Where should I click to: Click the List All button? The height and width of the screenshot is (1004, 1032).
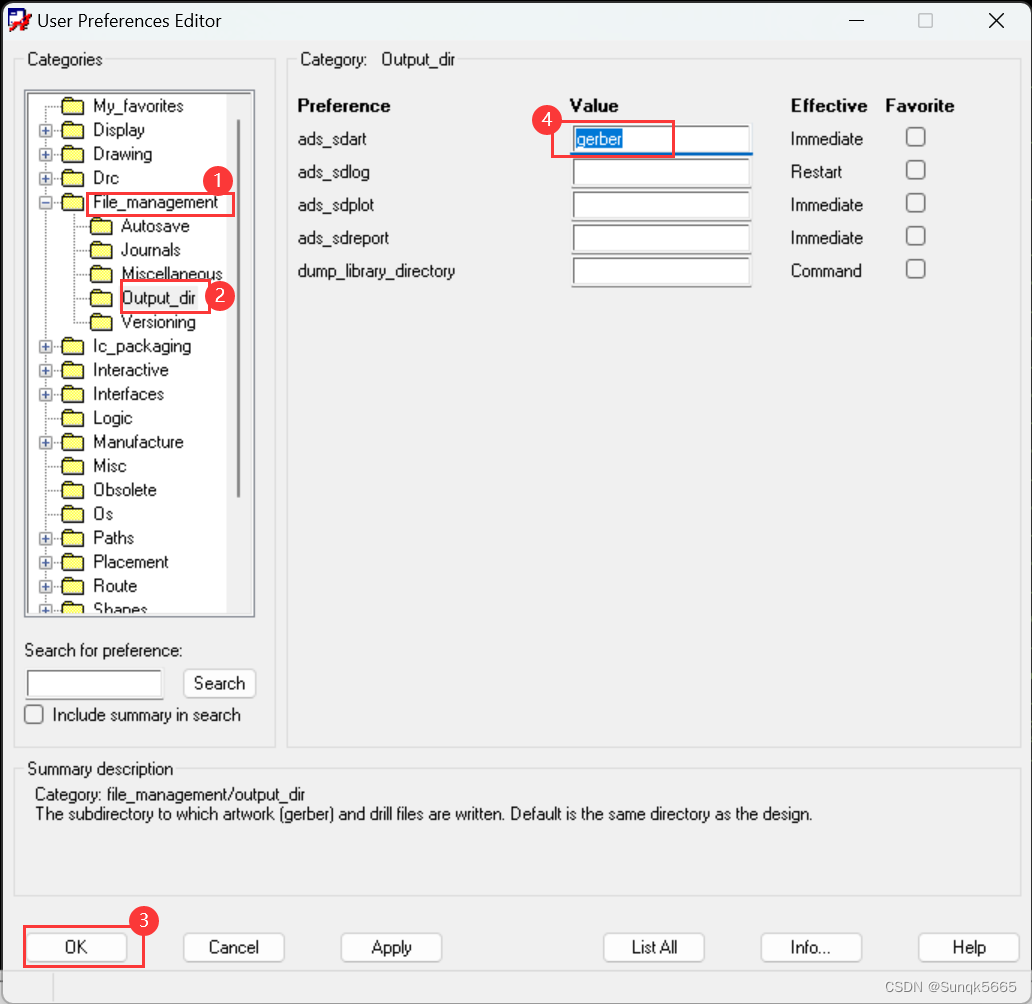point(653,947)
